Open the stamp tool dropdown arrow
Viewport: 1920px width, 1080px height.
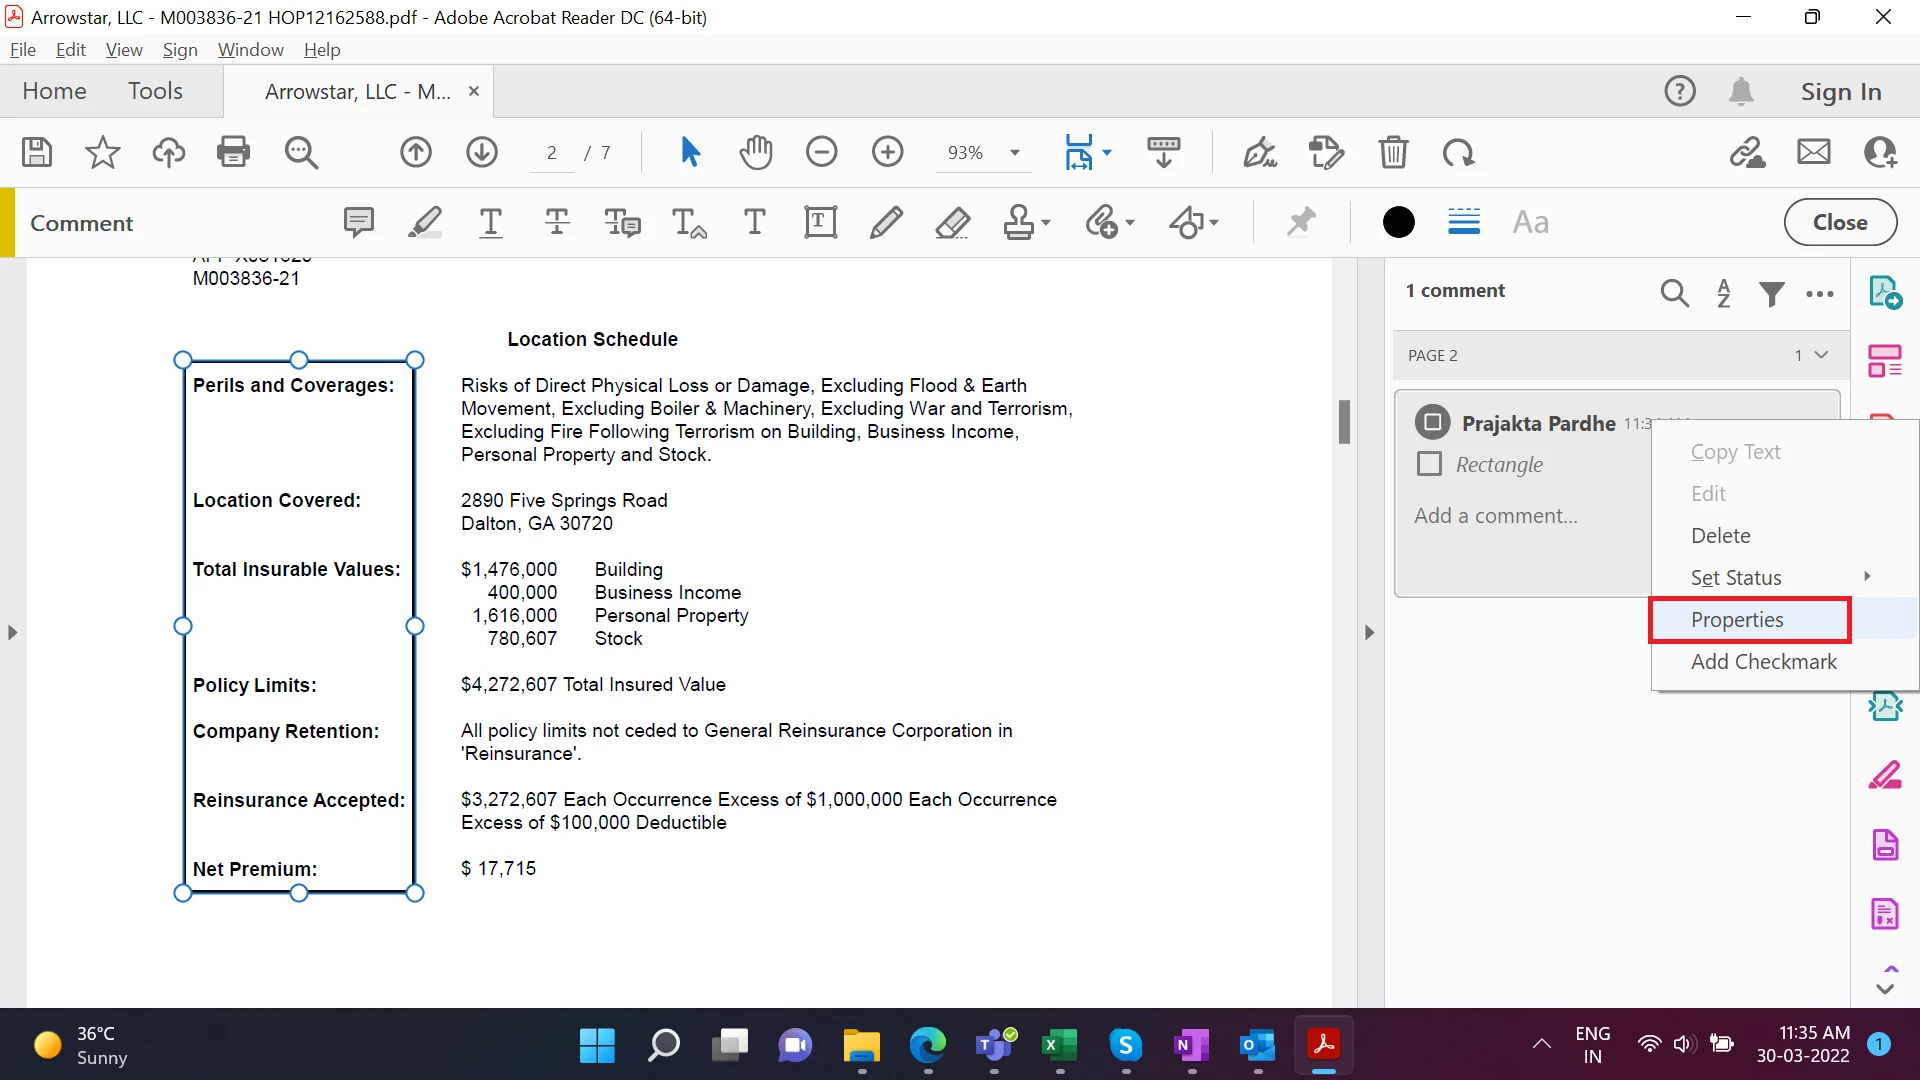[1046, 222]
